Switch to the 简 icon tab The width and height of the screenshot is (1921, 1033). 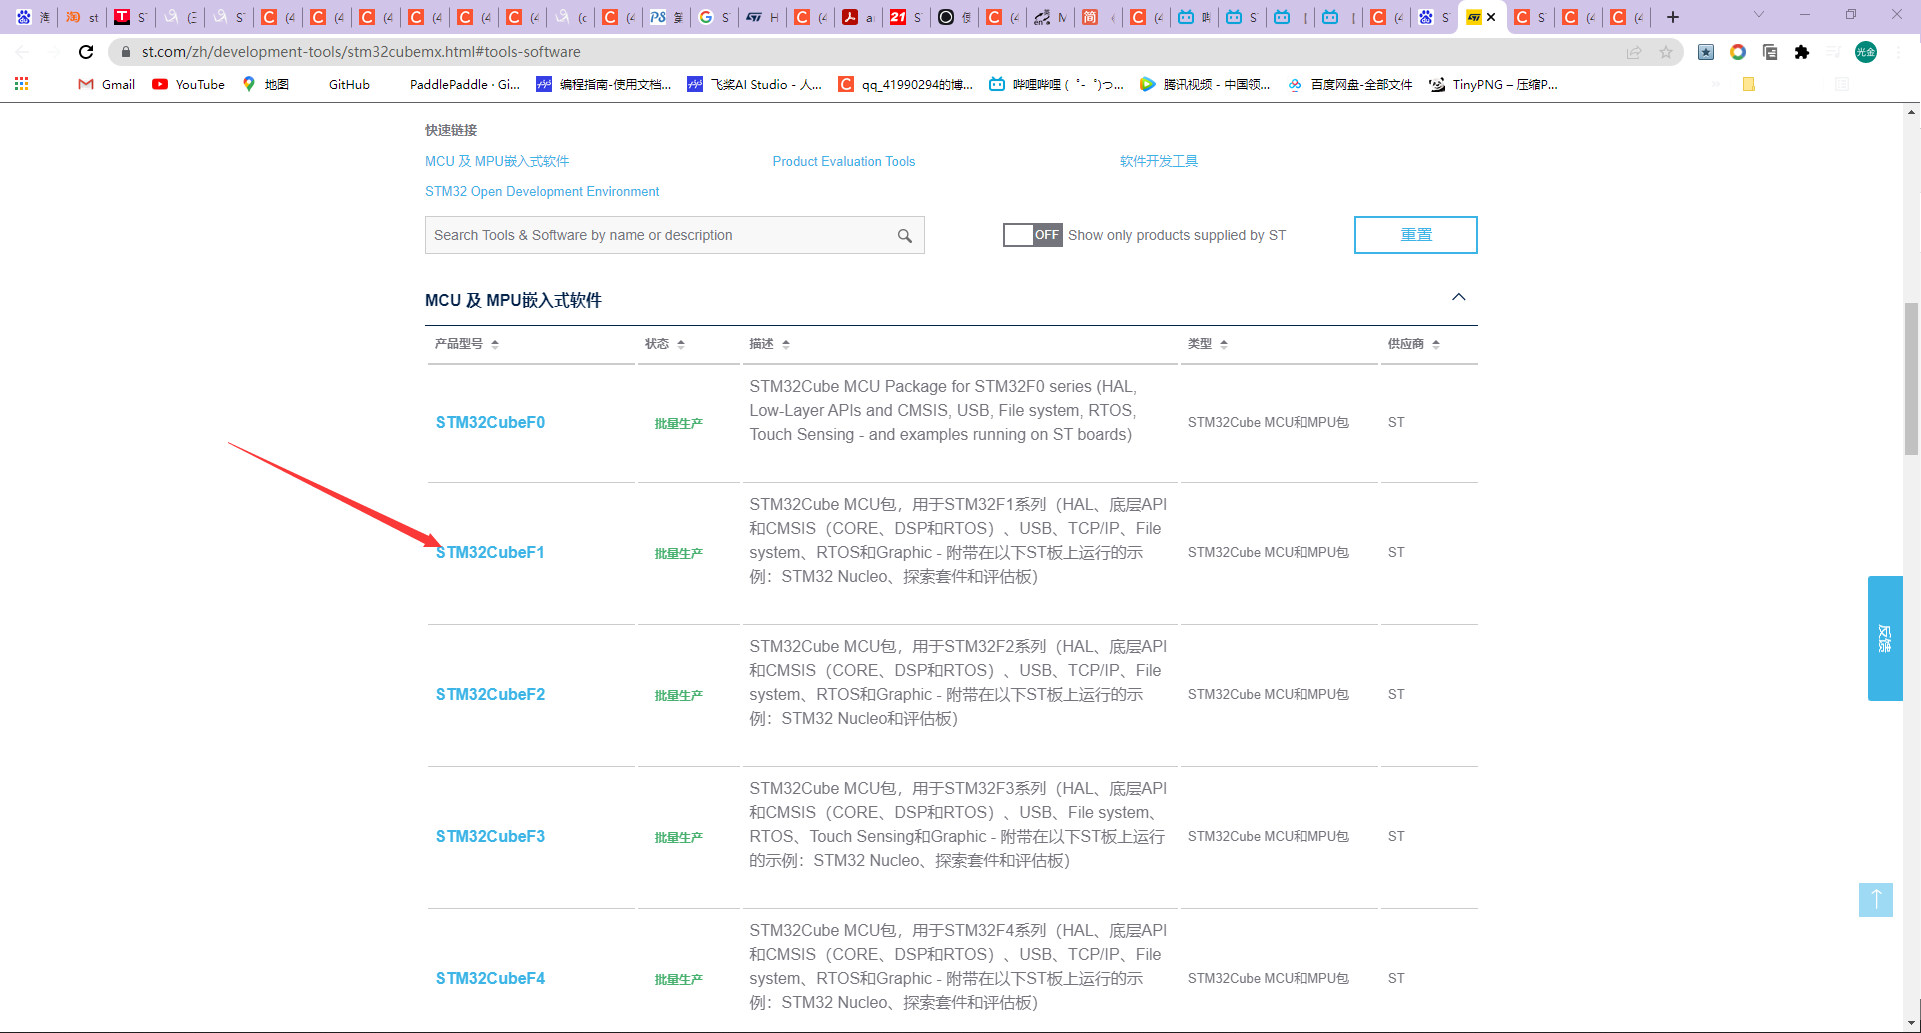point(1099,17)
